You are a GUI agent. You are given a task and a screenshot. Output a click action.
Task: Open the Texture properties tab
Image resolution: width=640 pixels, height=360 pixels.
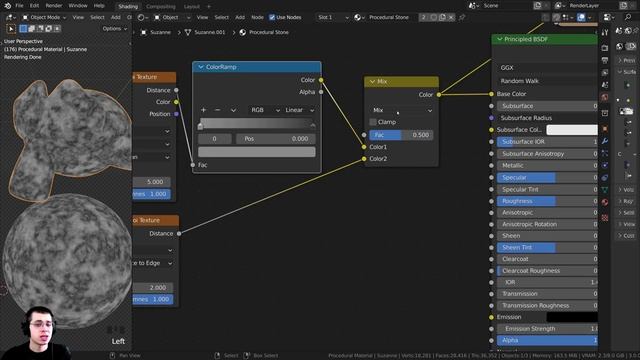tap(605, 218)
